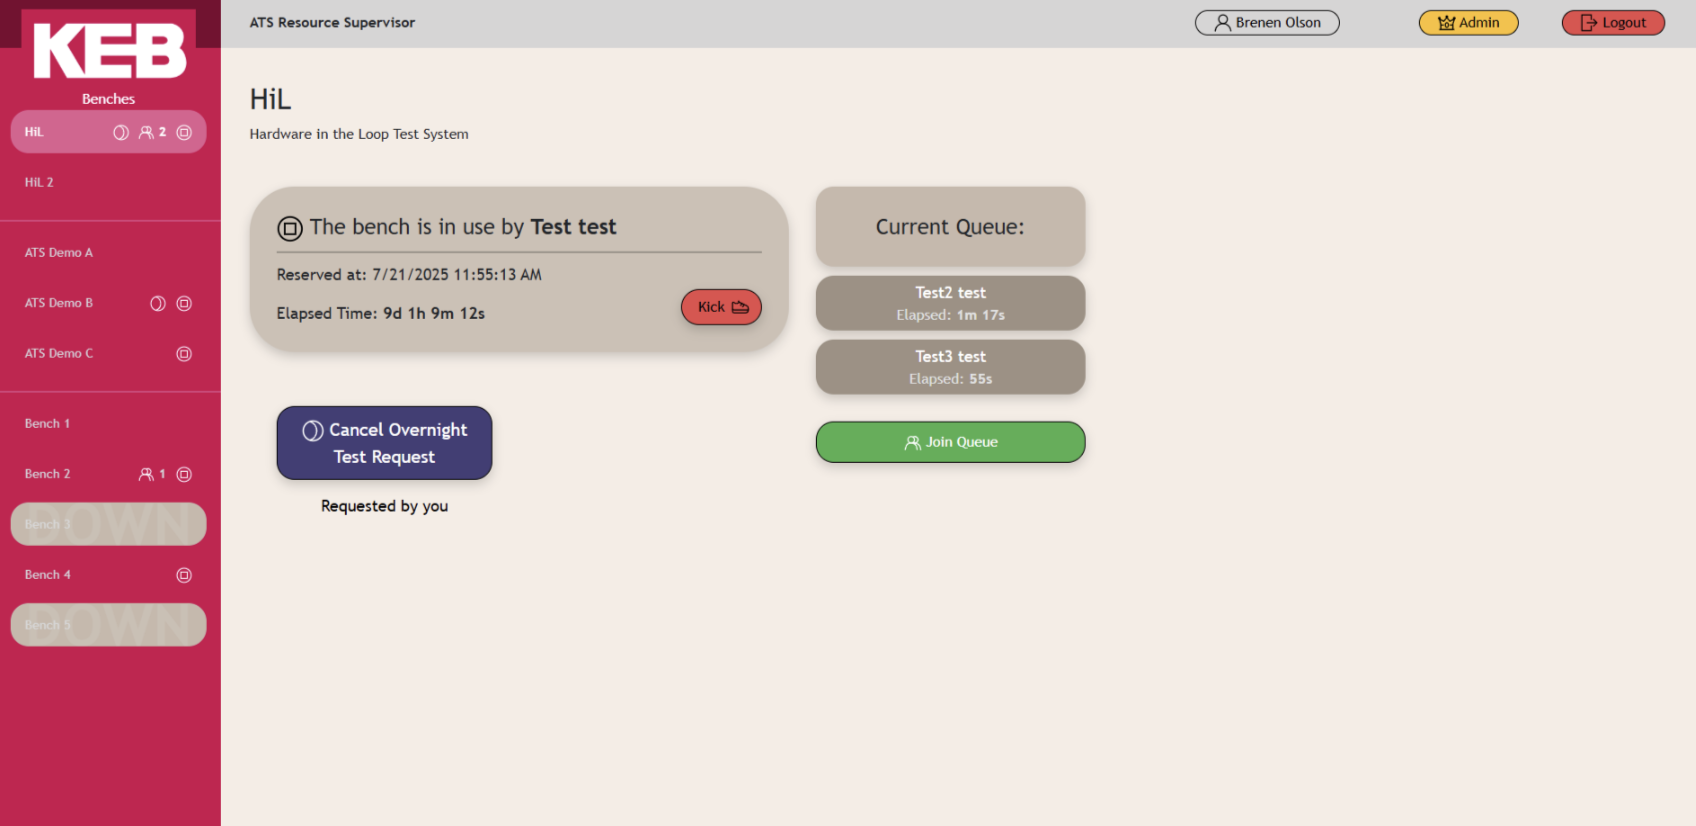Kick the current user from bench
This screenshot has height=826, width=1696.
(x=721, y=307)
